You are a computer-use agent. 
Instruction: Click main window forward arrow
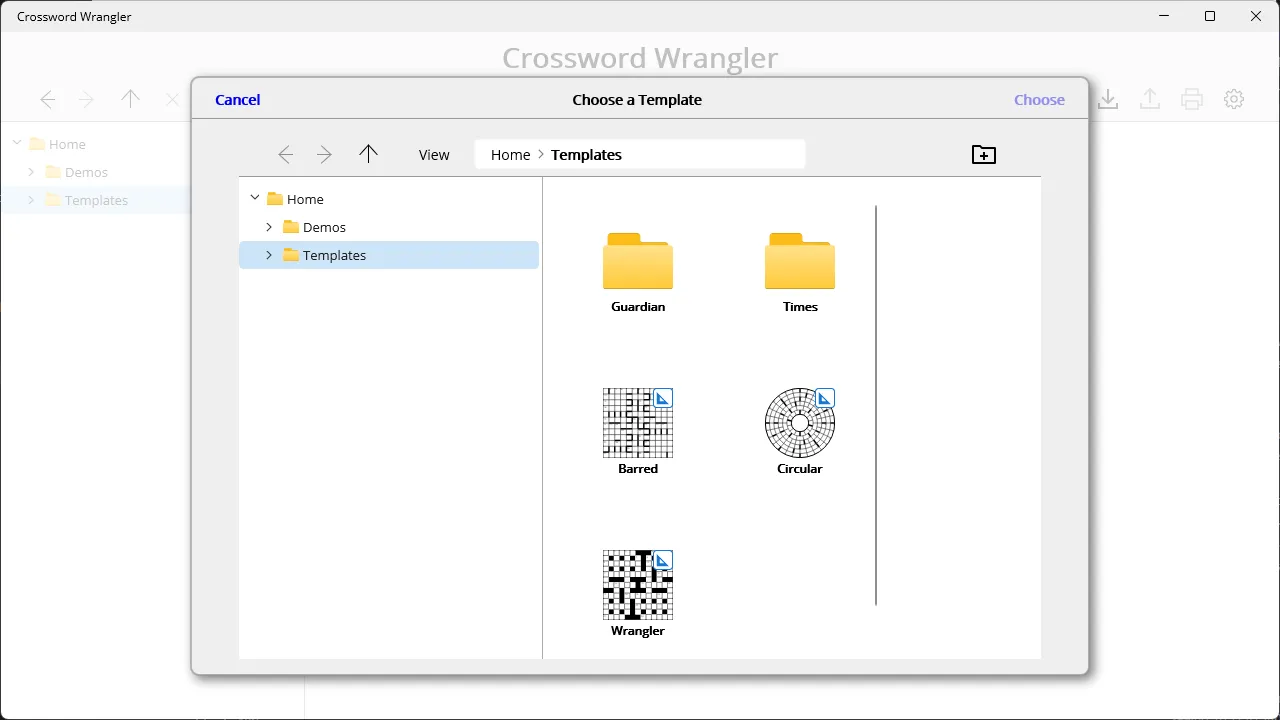click(x=86, y=99)
